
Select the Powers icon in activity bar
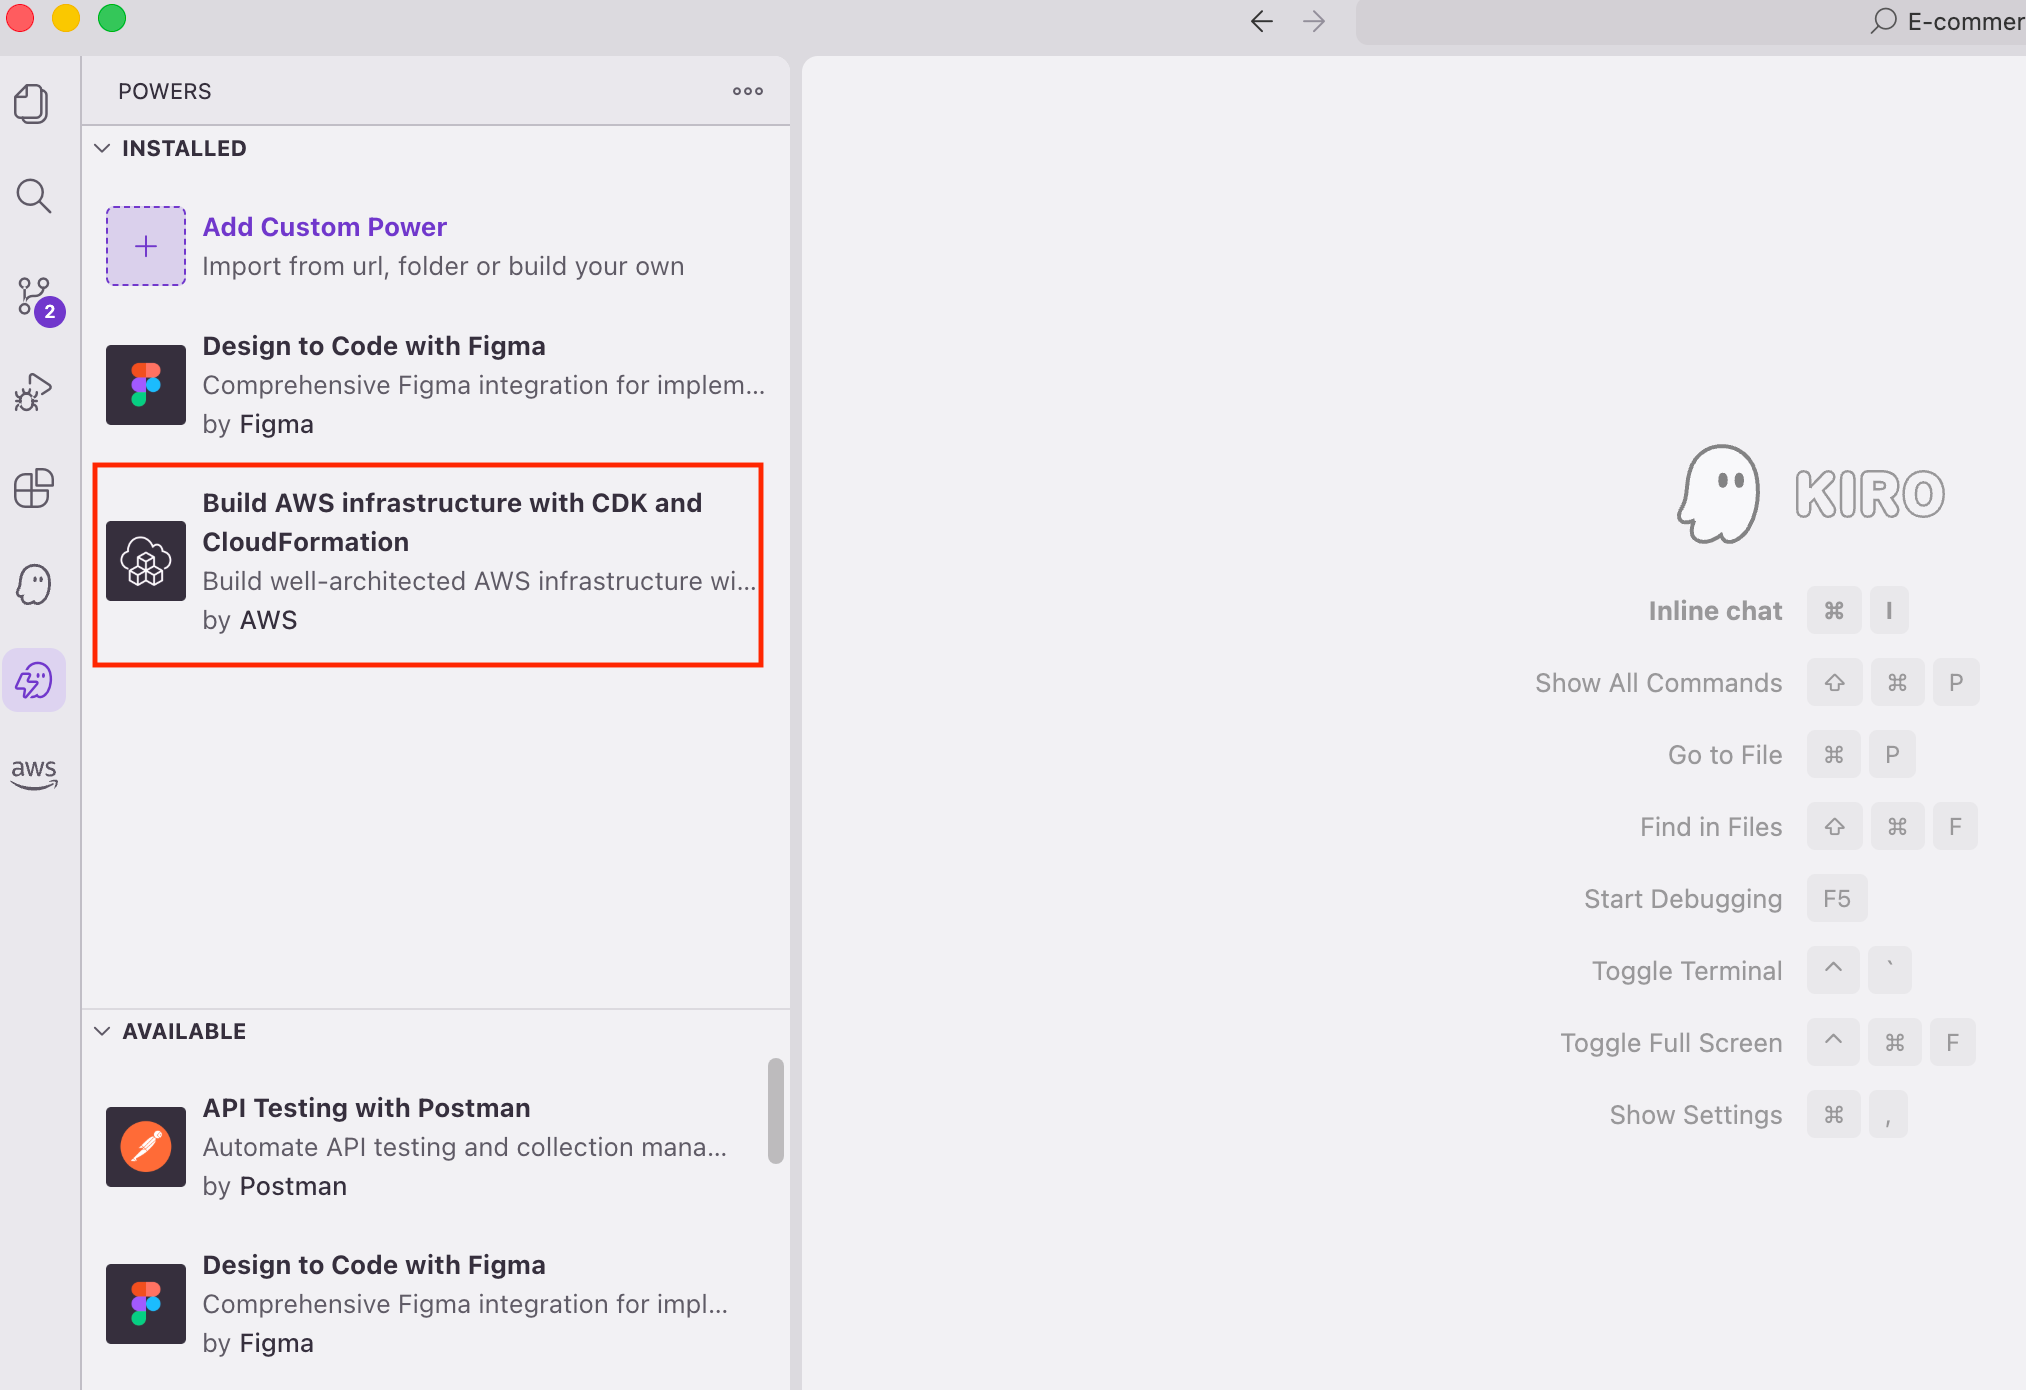tap(34, 681)
